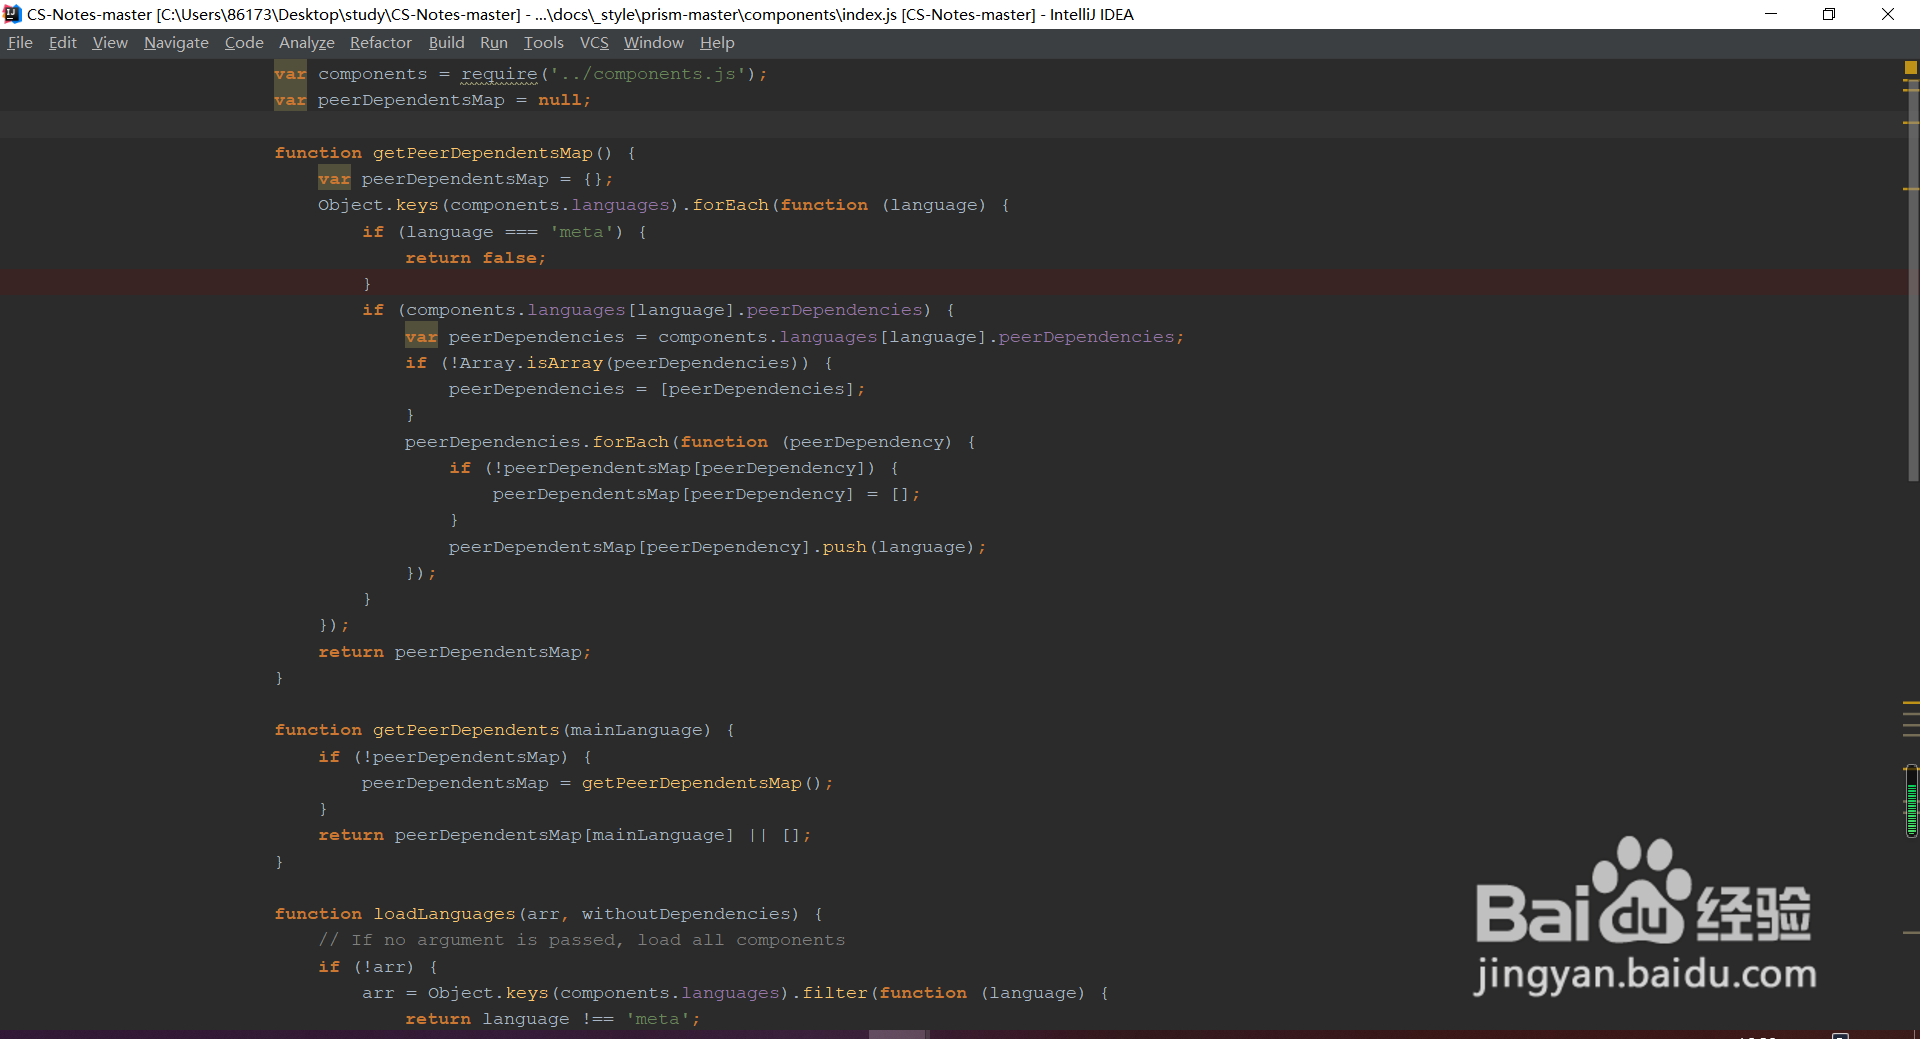
Task: Click 'getPeerDependents' in 'function getPeerDependents(mainLanguage)'
Action: tap(466, 730)
